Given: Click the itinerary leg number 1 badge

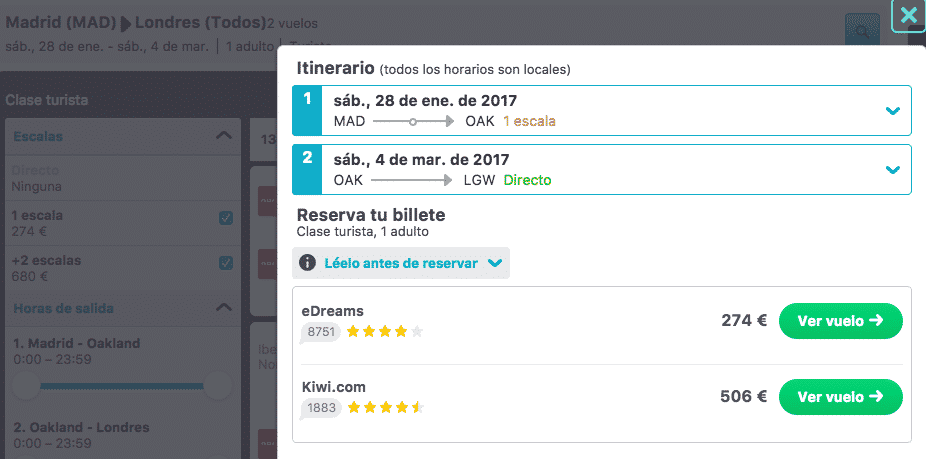Looking at the screenshot, I should tap(307, 110).
